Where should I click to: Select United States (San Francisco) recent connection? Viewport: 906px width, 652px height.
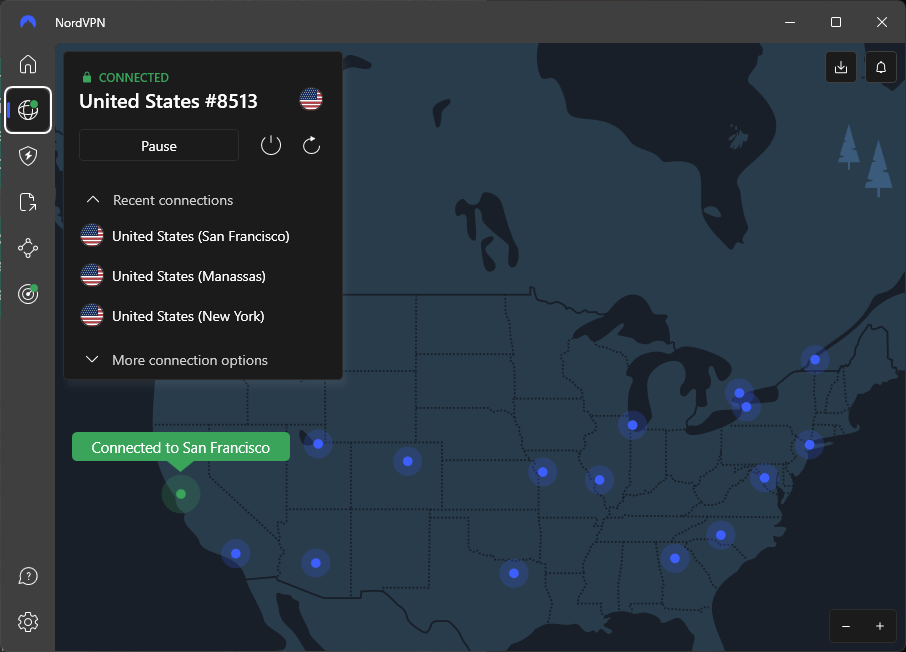click(x=202, y=236)
